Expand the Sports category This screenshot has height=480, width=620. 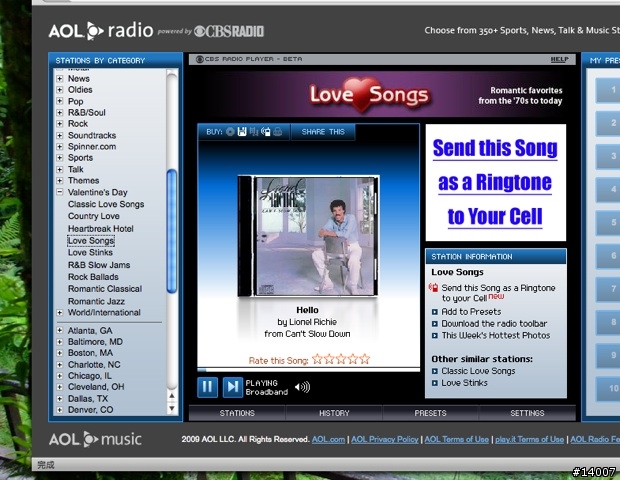coord(60,158)
